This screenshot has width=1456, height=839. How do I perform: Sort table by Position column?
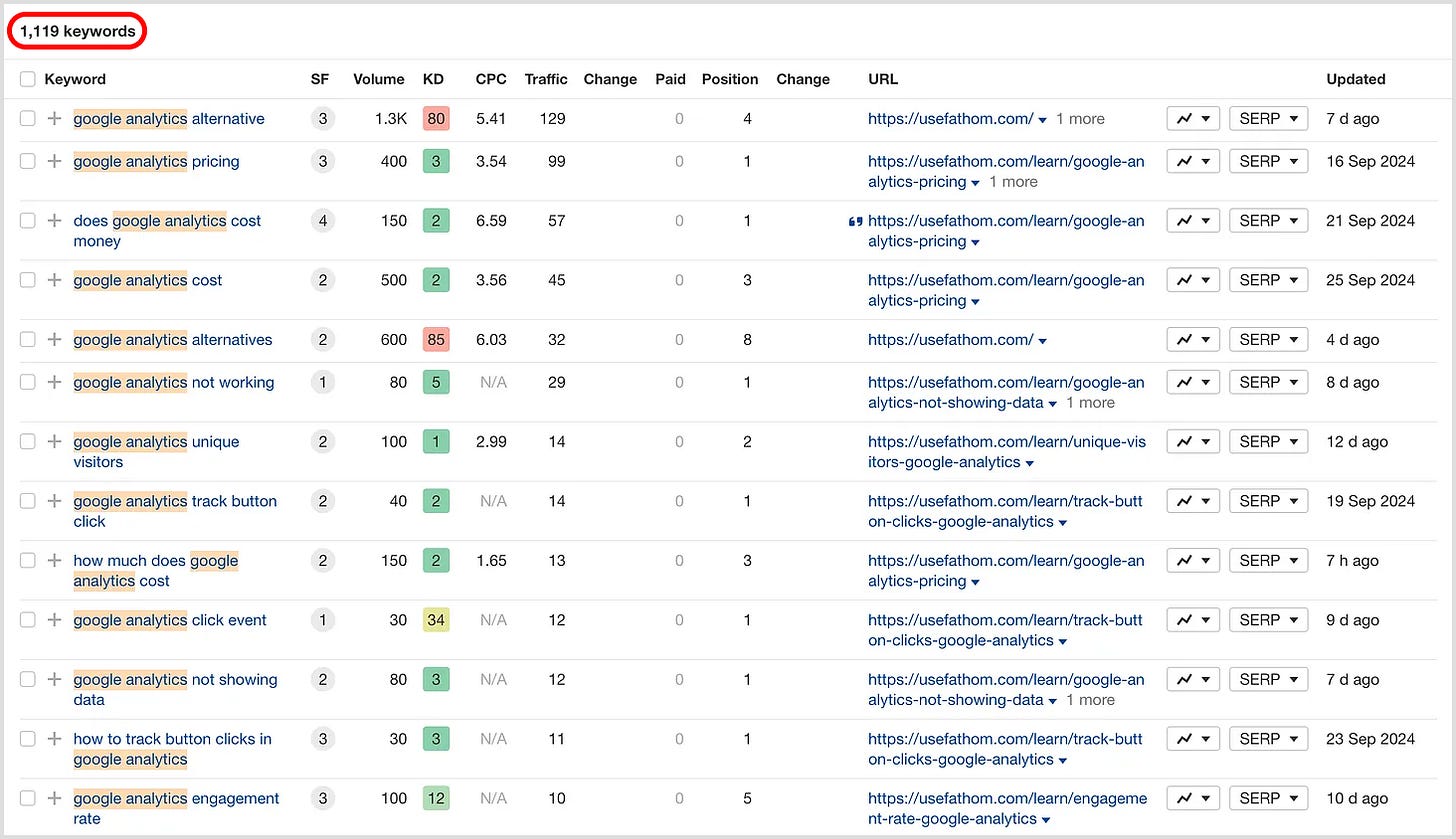730,79
